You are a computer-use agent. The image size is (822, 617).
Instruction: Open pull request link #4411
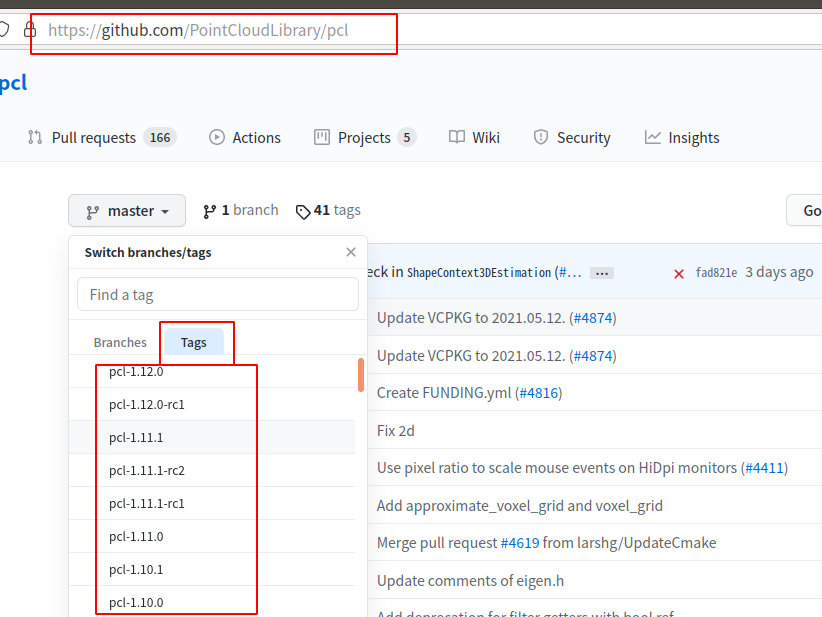(764, 468)
